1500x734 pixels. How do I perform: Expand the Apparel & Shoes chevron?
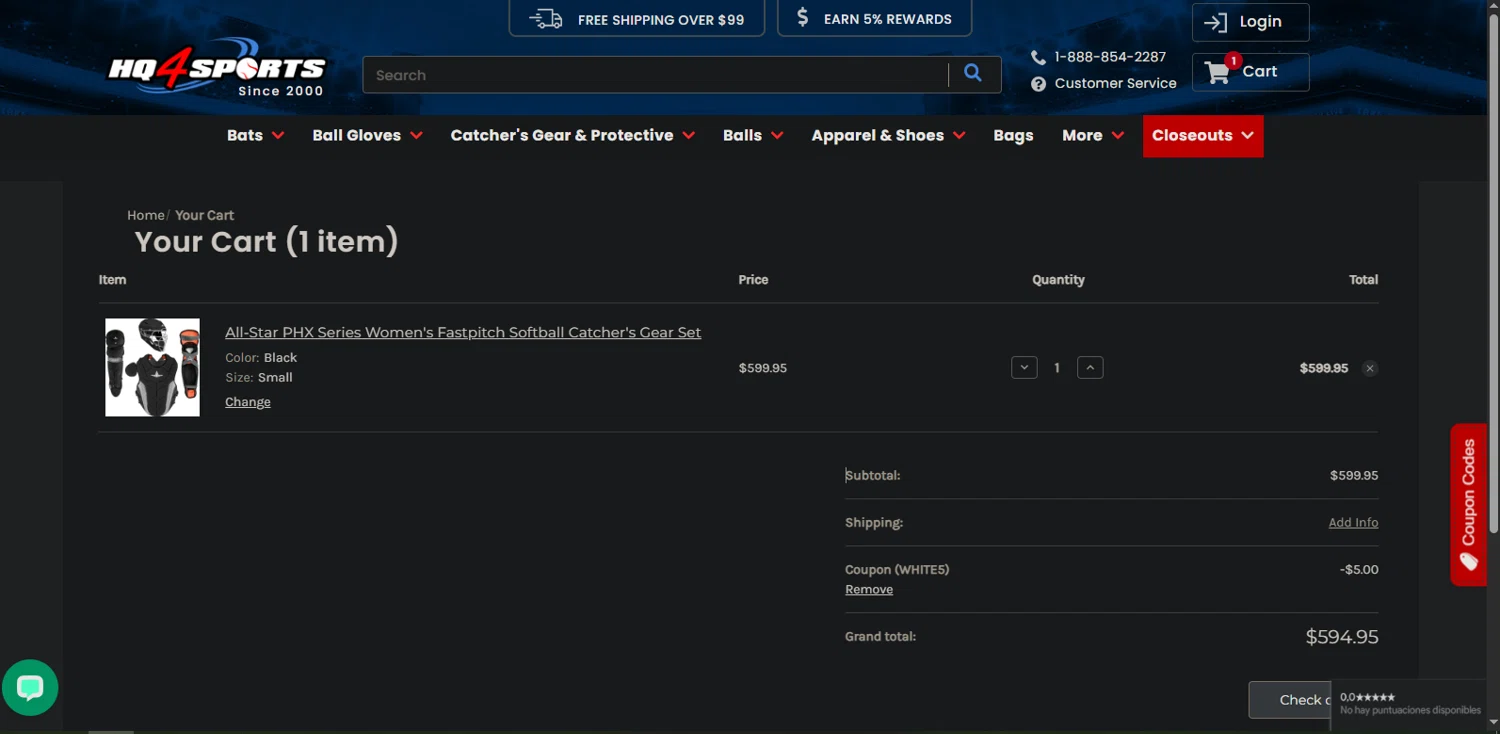click(959, 136)
